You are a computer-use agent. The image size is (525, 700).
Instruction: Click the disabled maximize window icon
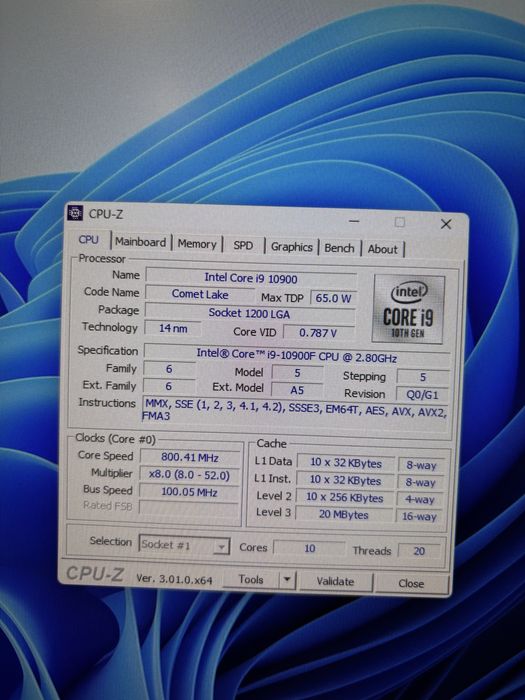400,222
